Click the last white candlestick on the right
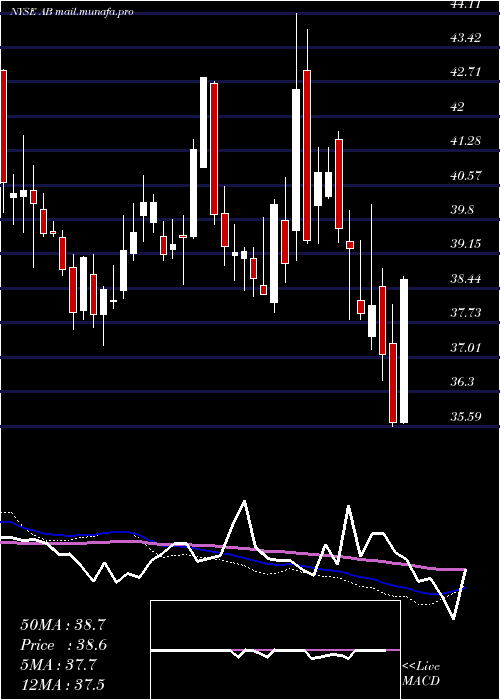This screenshot has width=500, height=700. pyautogui.click(x=404, y=350)
